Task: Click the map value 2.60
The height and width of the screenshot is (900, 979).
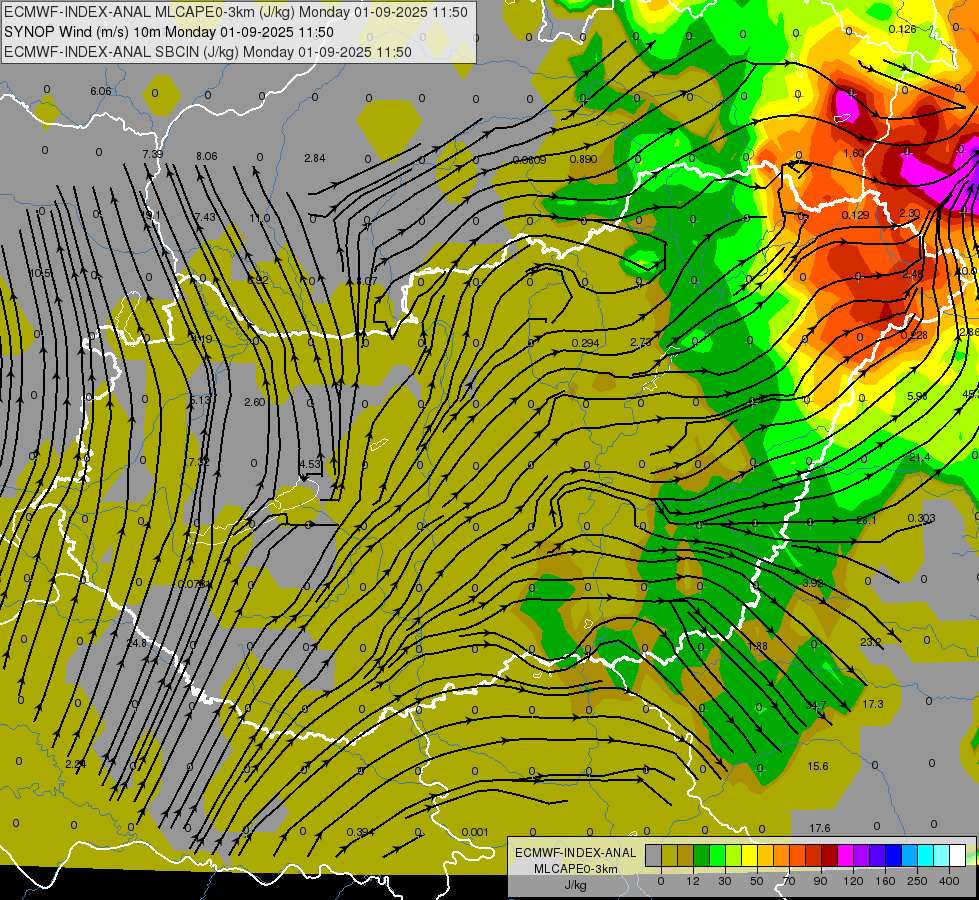Action: pos(255,402)
